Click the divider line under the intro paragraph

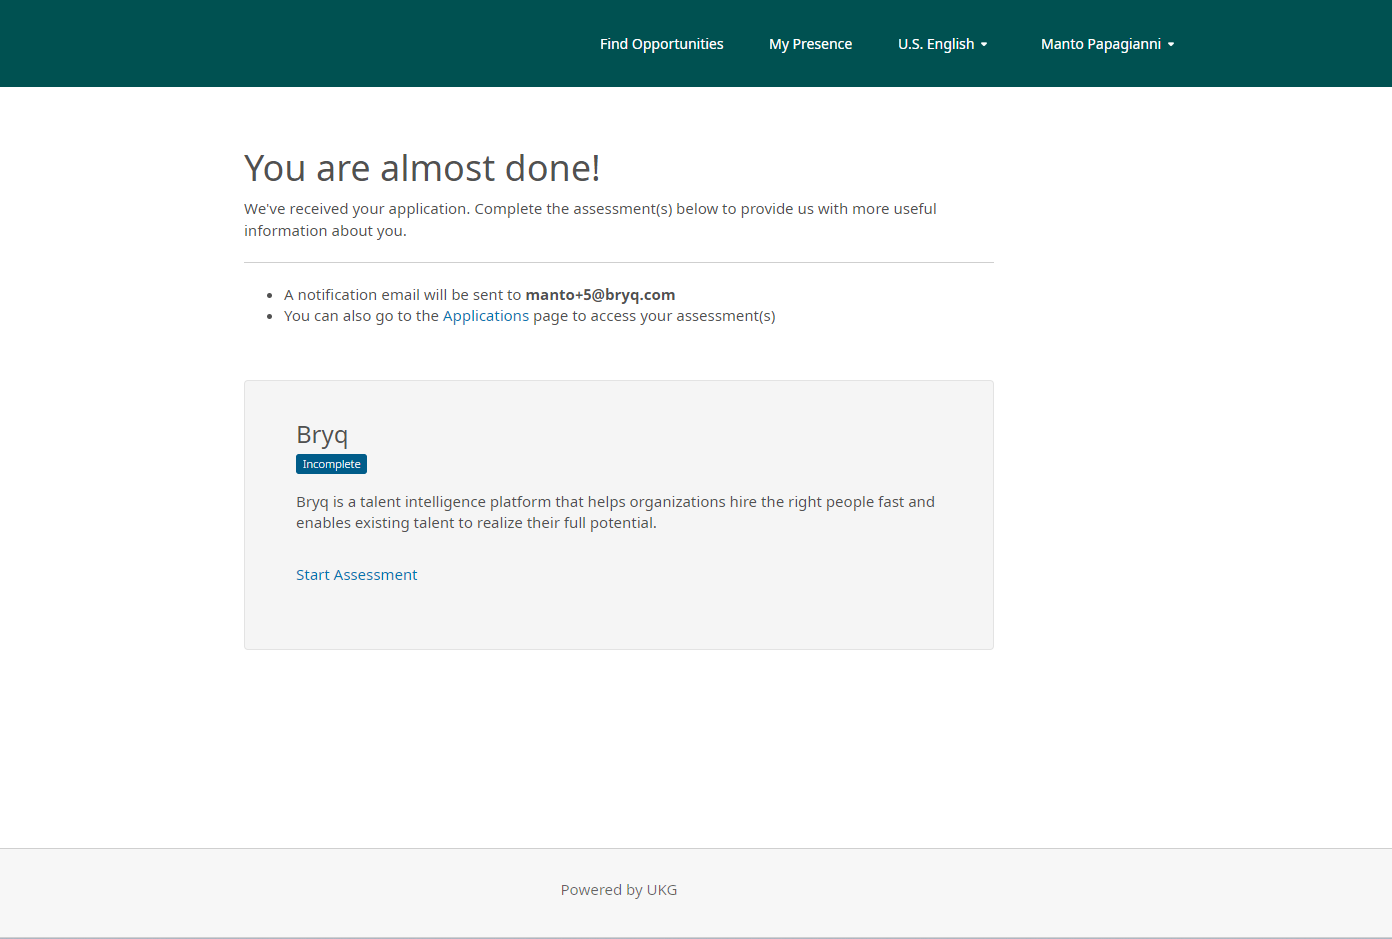click(618, 262)
